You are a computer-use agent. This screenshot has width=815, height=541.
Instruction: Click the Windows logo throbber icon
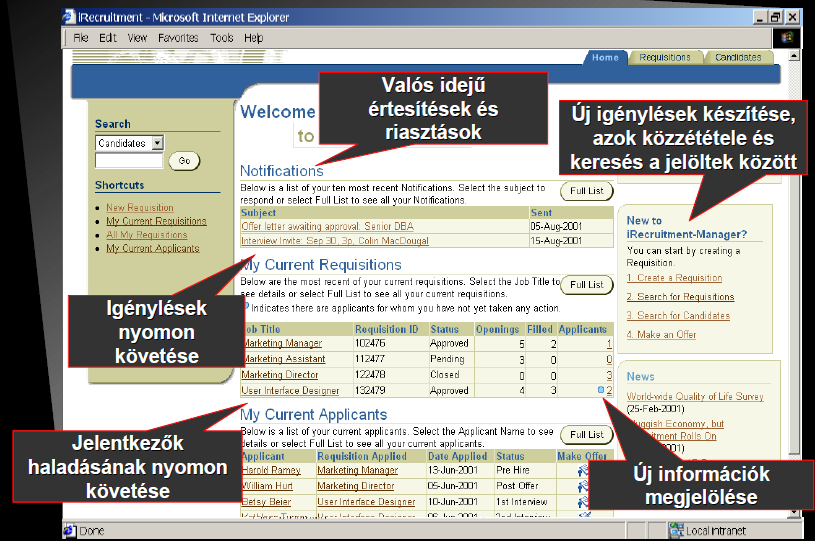pos(787,37)
